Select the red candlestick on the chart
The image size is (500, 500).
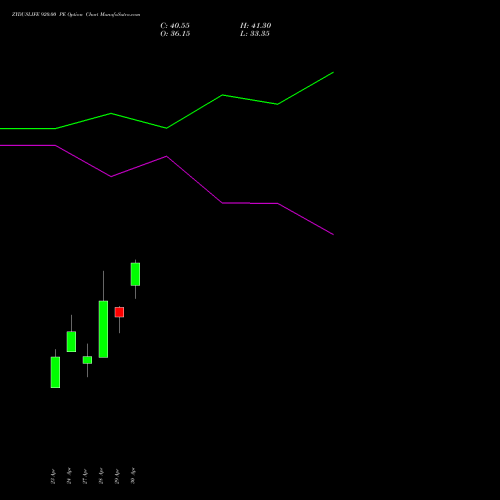(119, 312)
